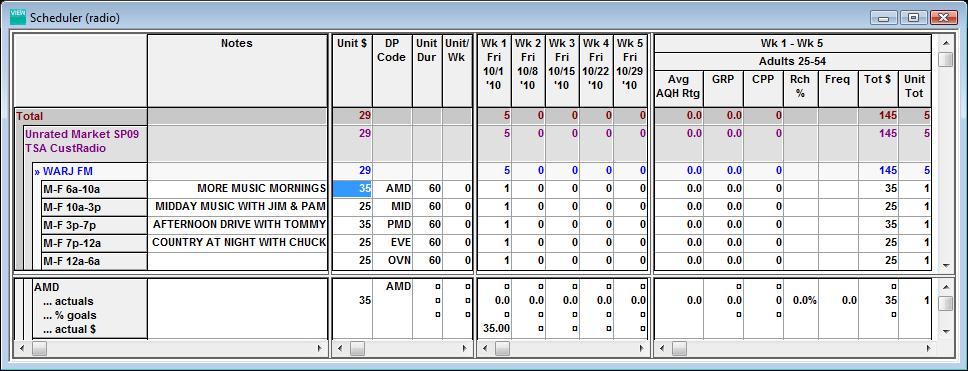The width and height of the screenshot is (968, 371).
Task: Click the Freq column header
Action: [x=838, y=88]
